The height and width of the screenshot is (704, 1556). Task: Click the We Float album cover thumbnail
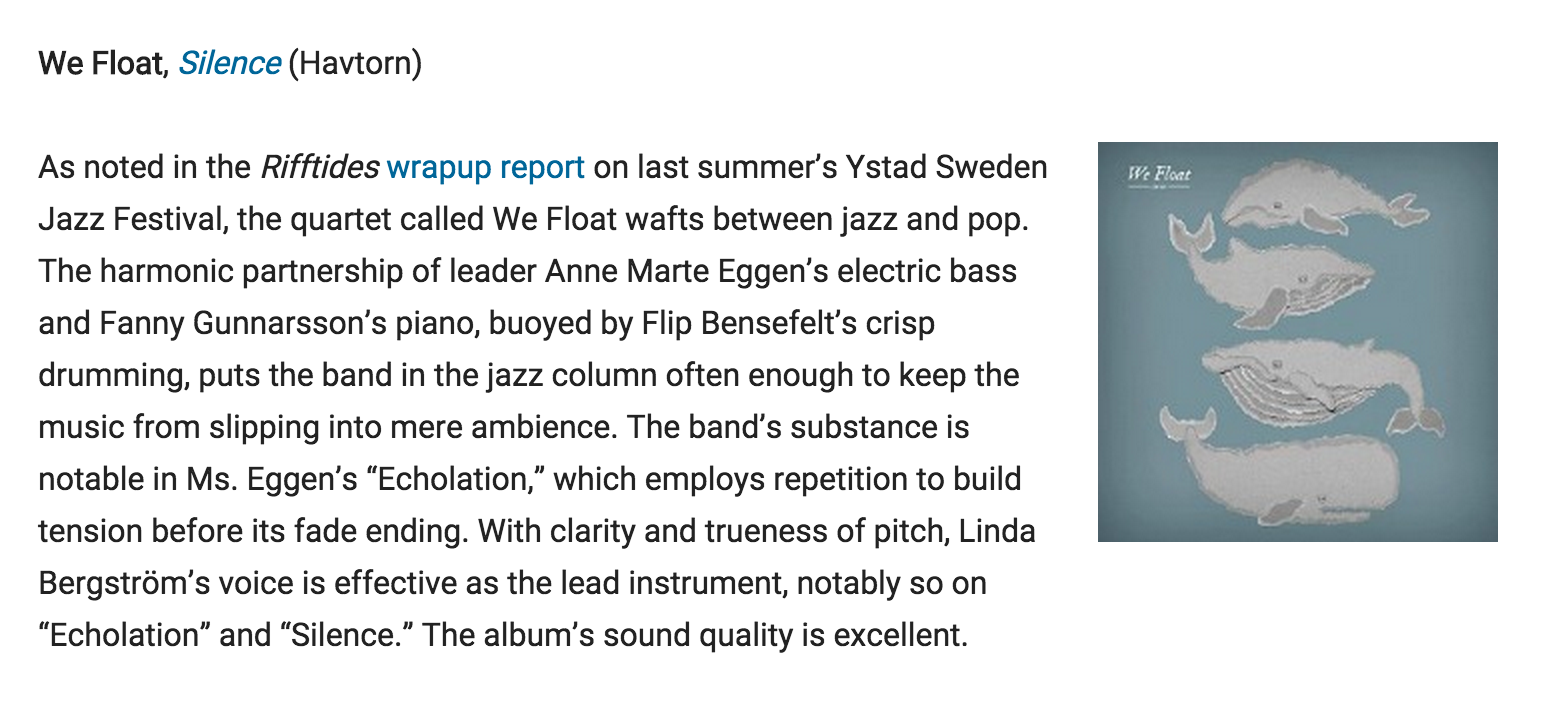click(x=1297, y=342)
